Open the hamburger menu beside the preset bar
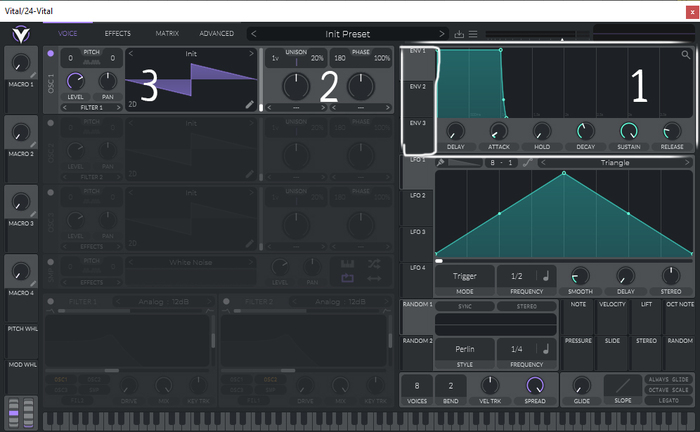 [x=474, y=34]
